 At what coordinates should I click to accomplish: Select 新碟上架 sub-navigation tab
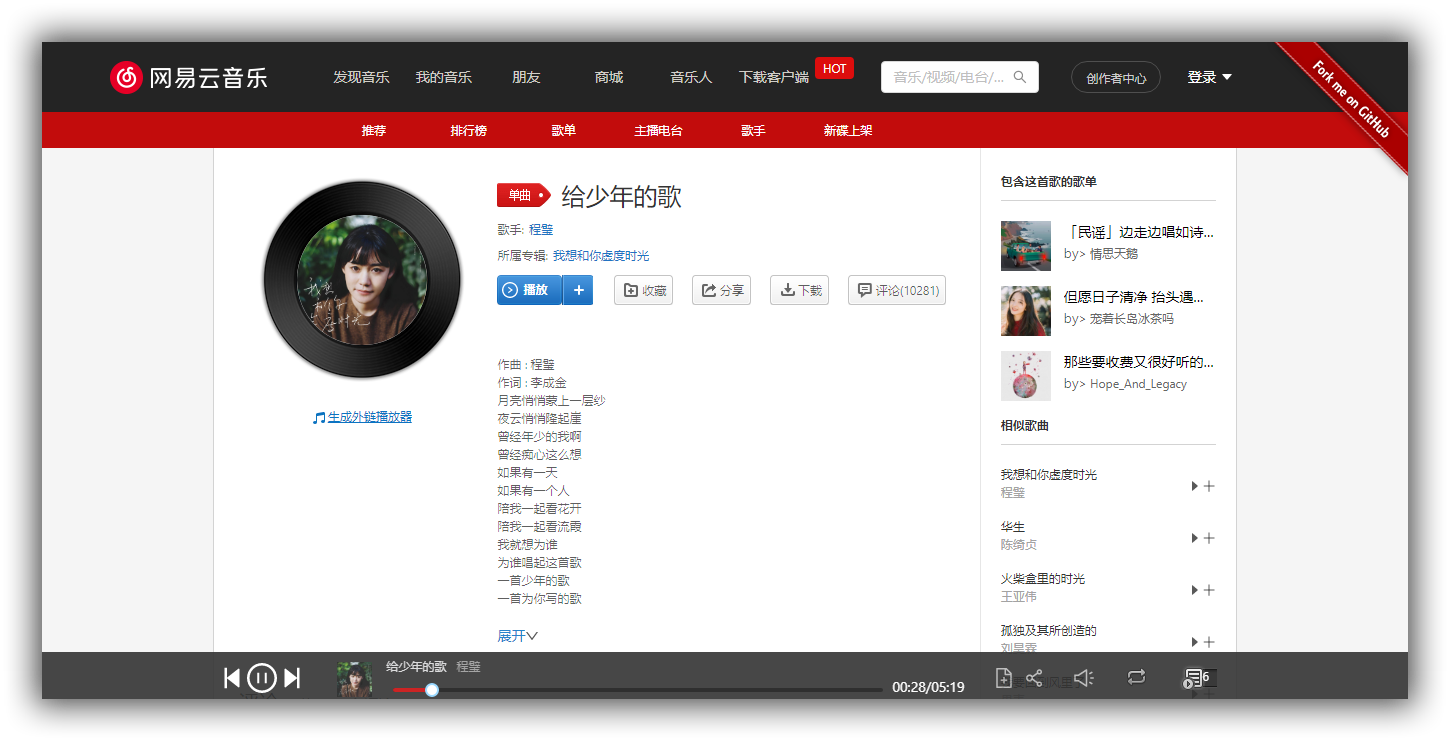point(848,130)
